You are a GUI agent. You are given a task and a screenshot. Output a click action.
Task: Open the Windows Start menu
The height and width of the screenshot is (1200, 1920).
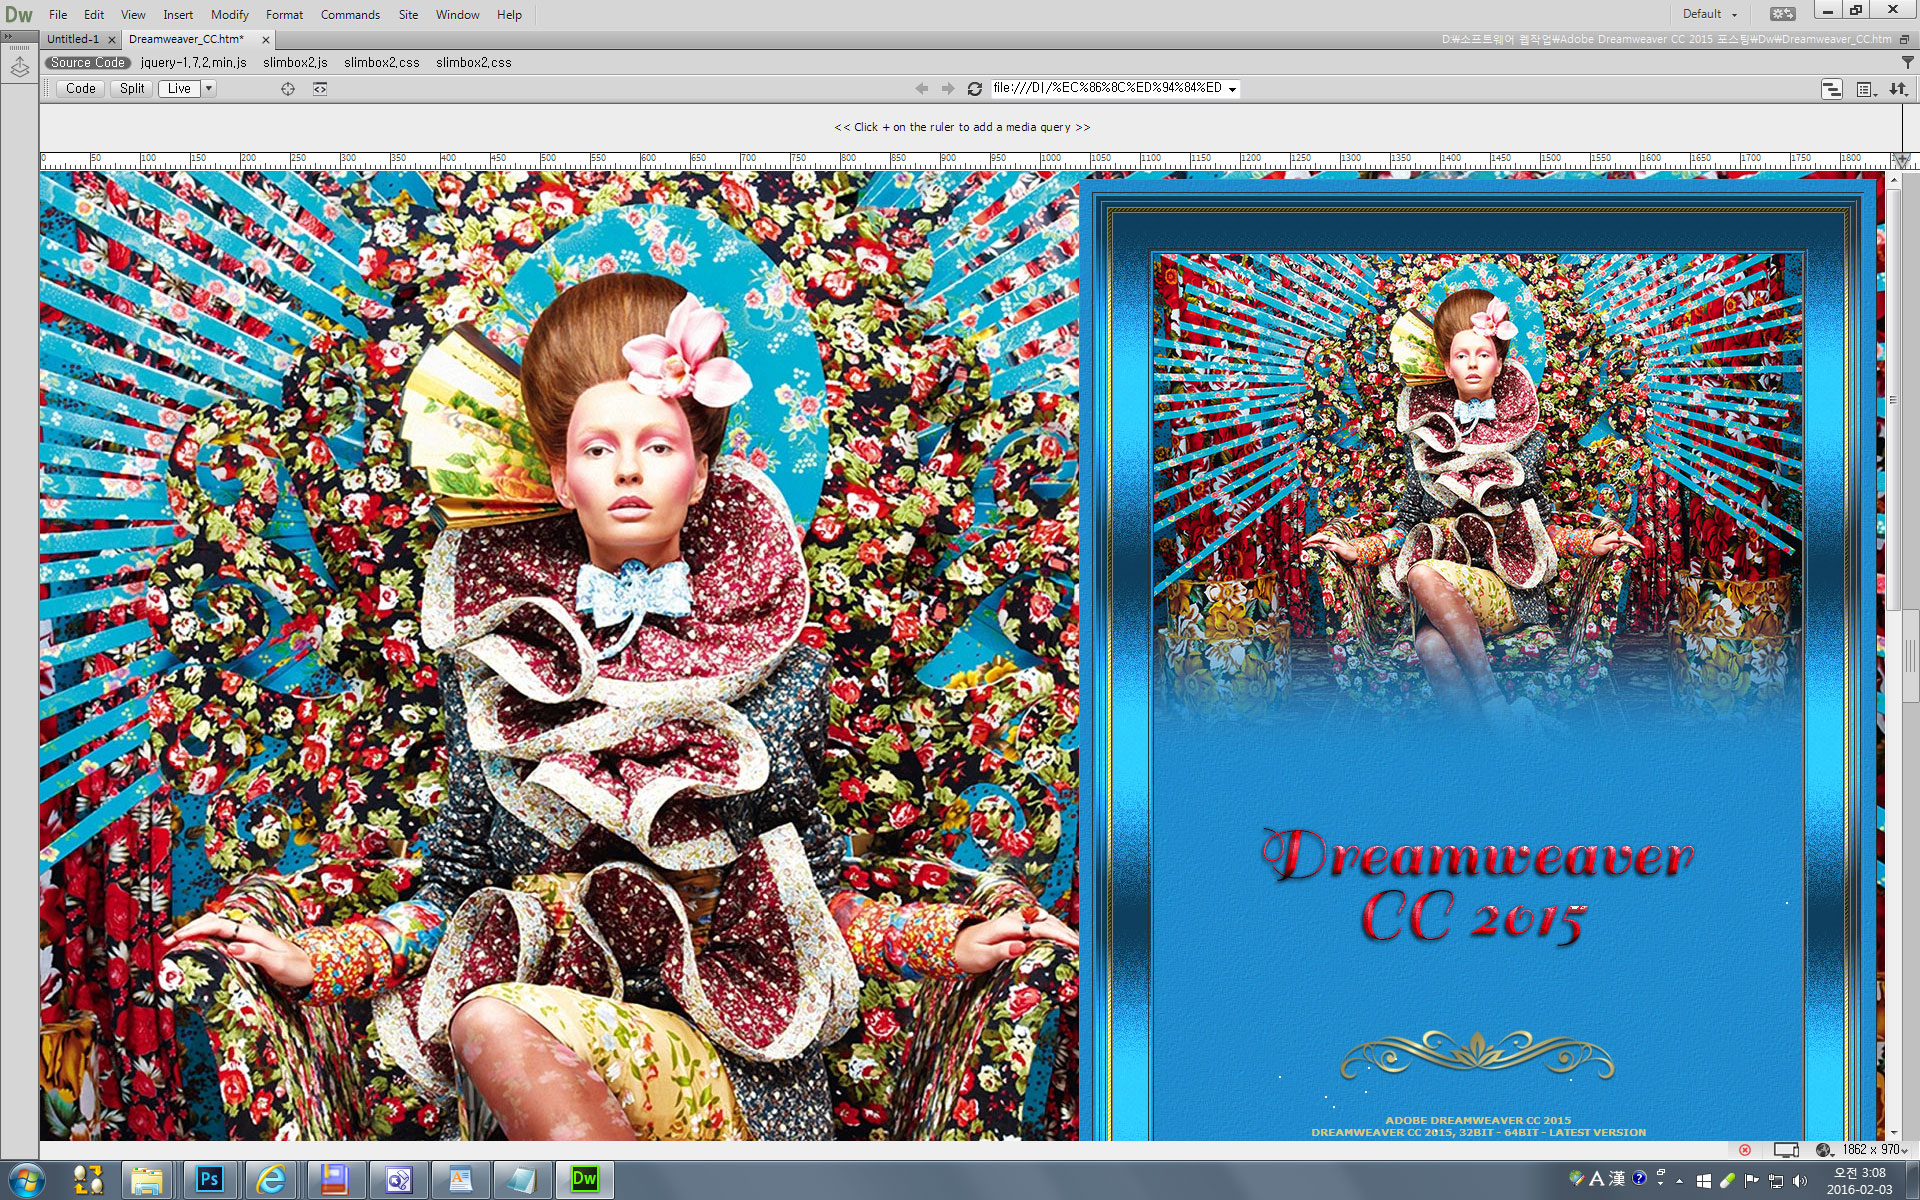[27, 1180]
